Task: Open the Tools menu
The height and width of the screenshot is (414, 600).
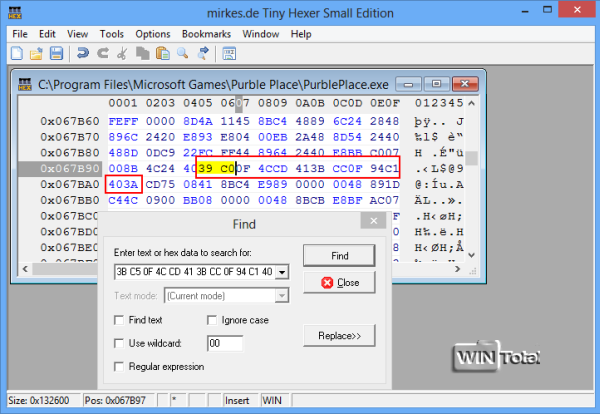Action: point(111,34)
